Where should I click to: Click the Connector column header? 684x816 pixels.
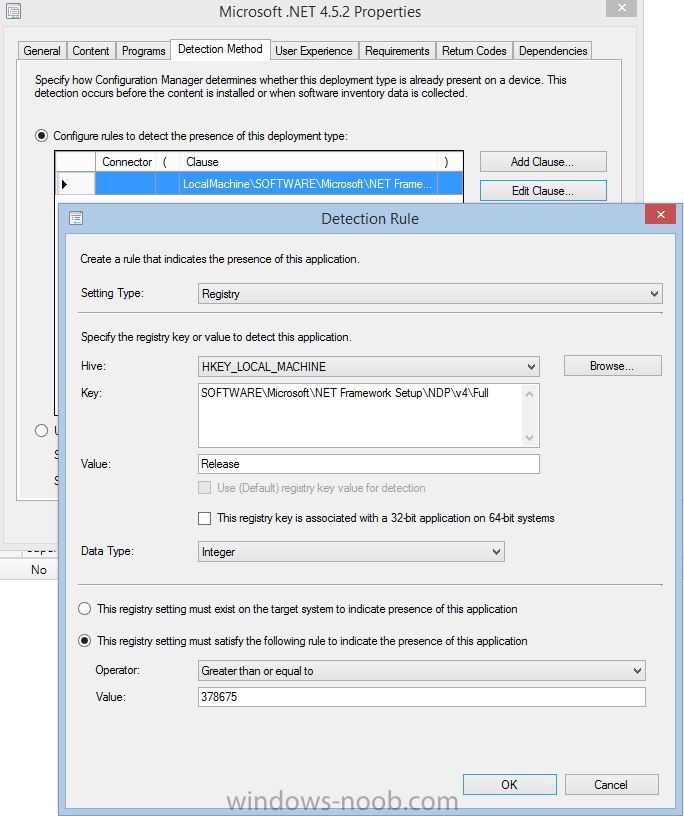pyautogui.click(x=126, y=162)
